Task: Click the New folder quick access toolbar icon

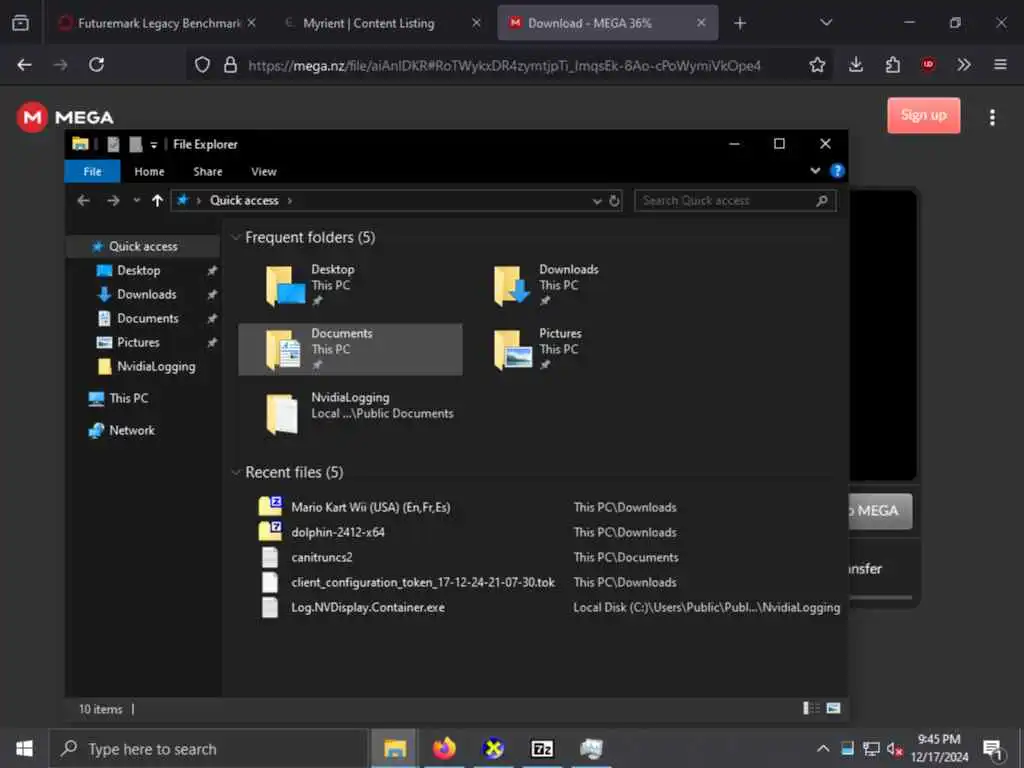Action: [136, 144]
